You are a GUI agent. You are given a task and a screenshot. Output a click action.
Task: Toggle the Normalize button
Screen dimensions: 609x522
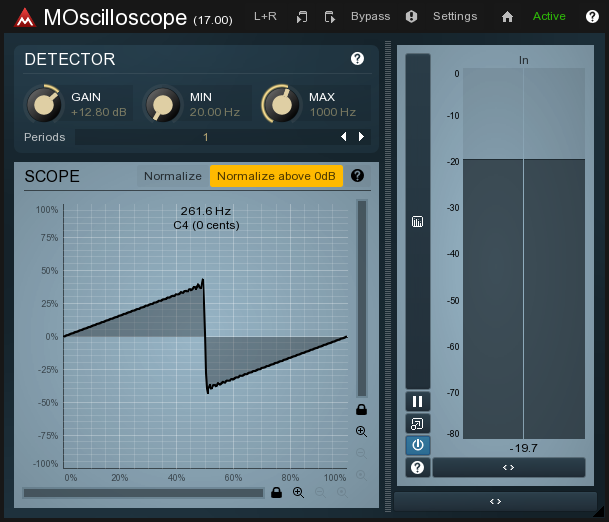point(173,176)
